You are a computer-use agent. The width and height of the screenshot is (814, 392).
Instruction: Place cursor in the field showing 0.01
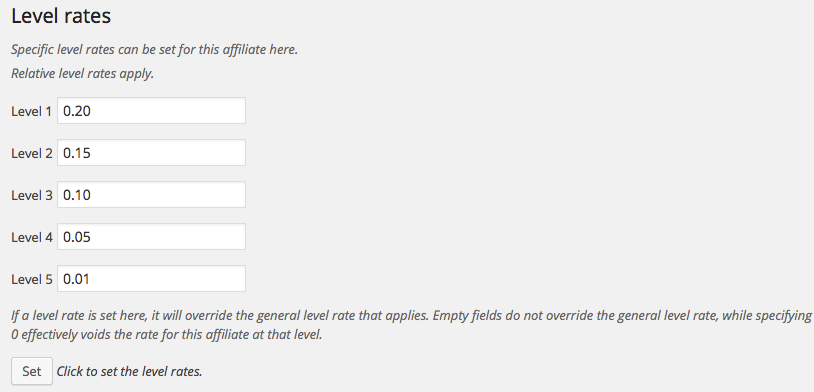[x=151, y=279]
